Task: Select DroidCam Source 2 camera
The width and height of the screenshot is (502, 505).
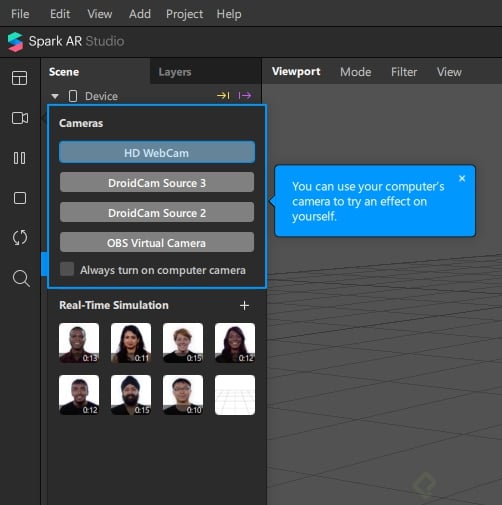Action: (x=157, y=212)
